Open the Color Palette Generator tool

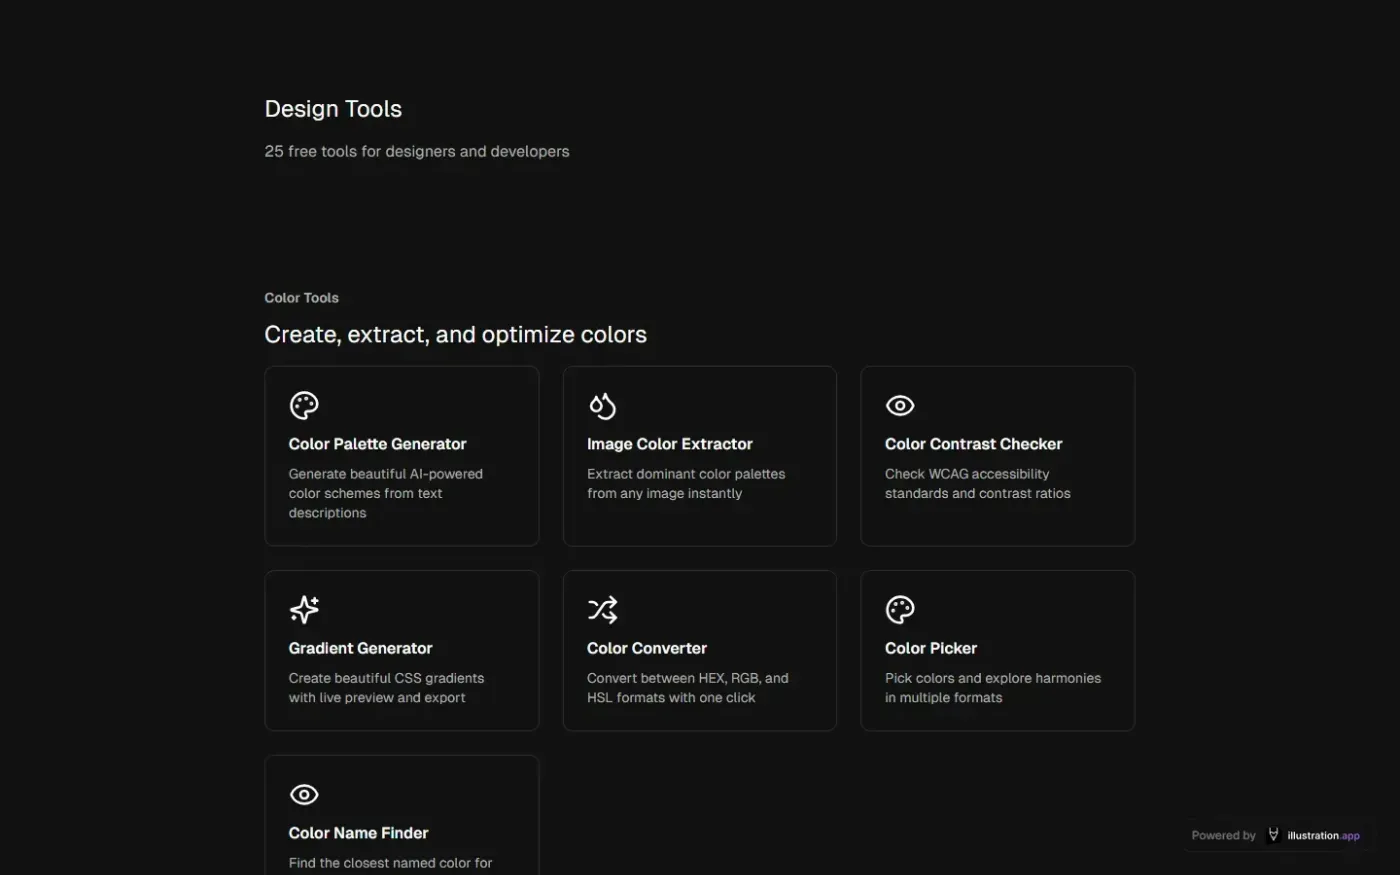pyautogui.click(x=401, y=456)
